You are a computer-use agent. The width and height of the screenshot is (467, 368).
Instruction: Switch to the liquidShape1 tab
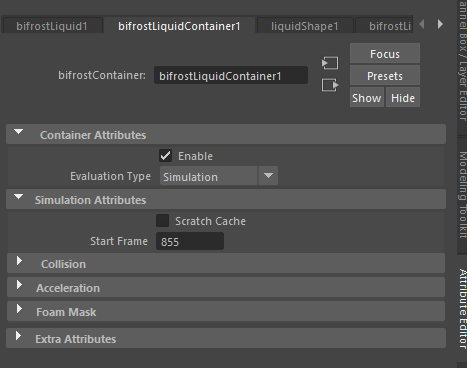(x=305, y=26)
